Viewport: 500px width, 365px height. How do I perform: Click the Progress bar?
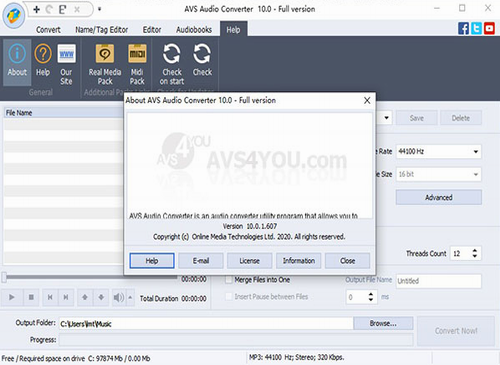236,340
